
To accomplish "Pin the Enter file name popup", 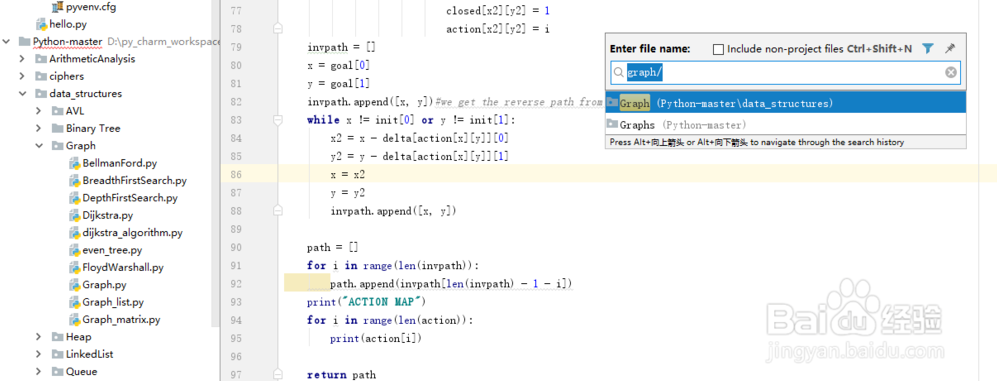I will [950, 48].
